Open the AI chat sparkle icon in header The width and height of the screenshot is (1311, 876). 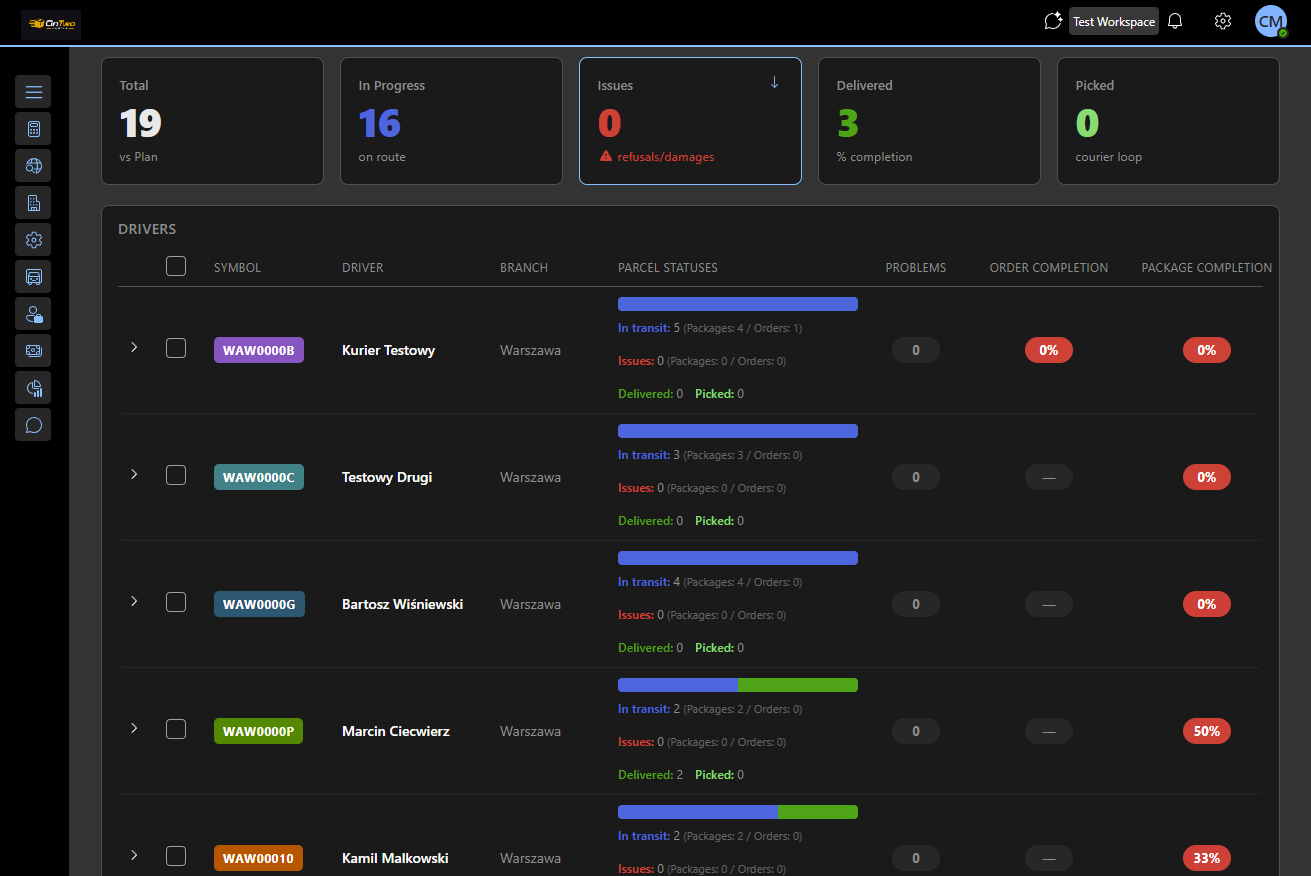point(1052,21)
